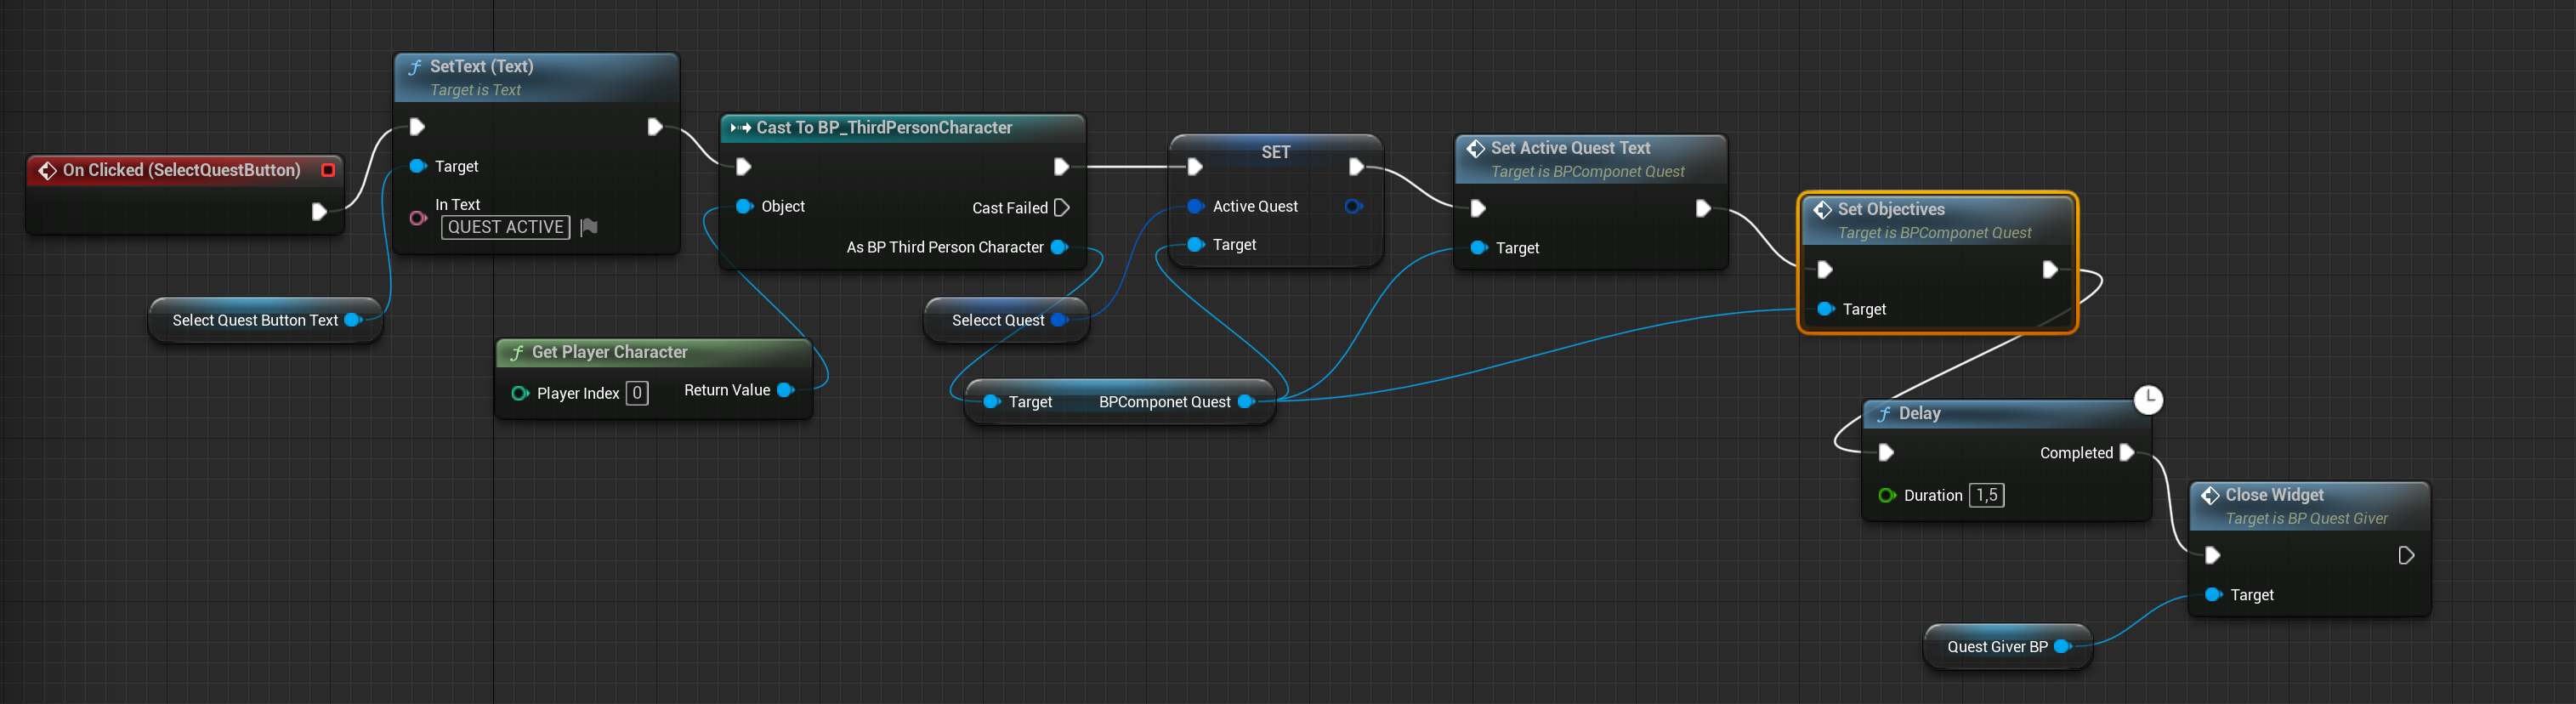Image resolution: width=2576 pixels, height=704 pixels.
Task: Click the Set Active Quest Text Target pin
Action: 1479,248
